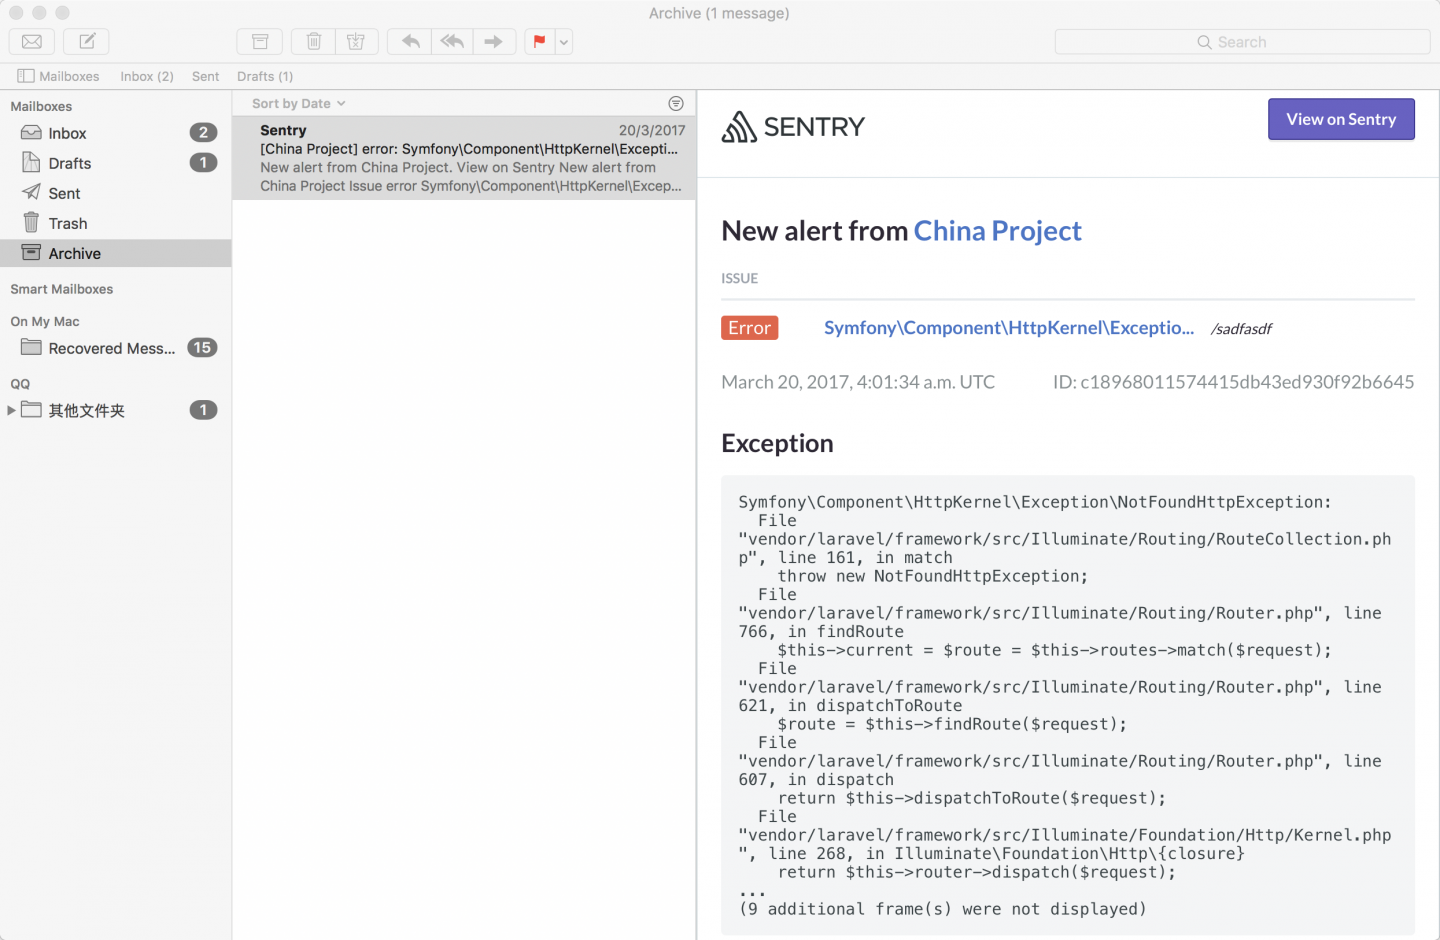
Task: Delete the message with the trash icon
Action: coord(313,41)
